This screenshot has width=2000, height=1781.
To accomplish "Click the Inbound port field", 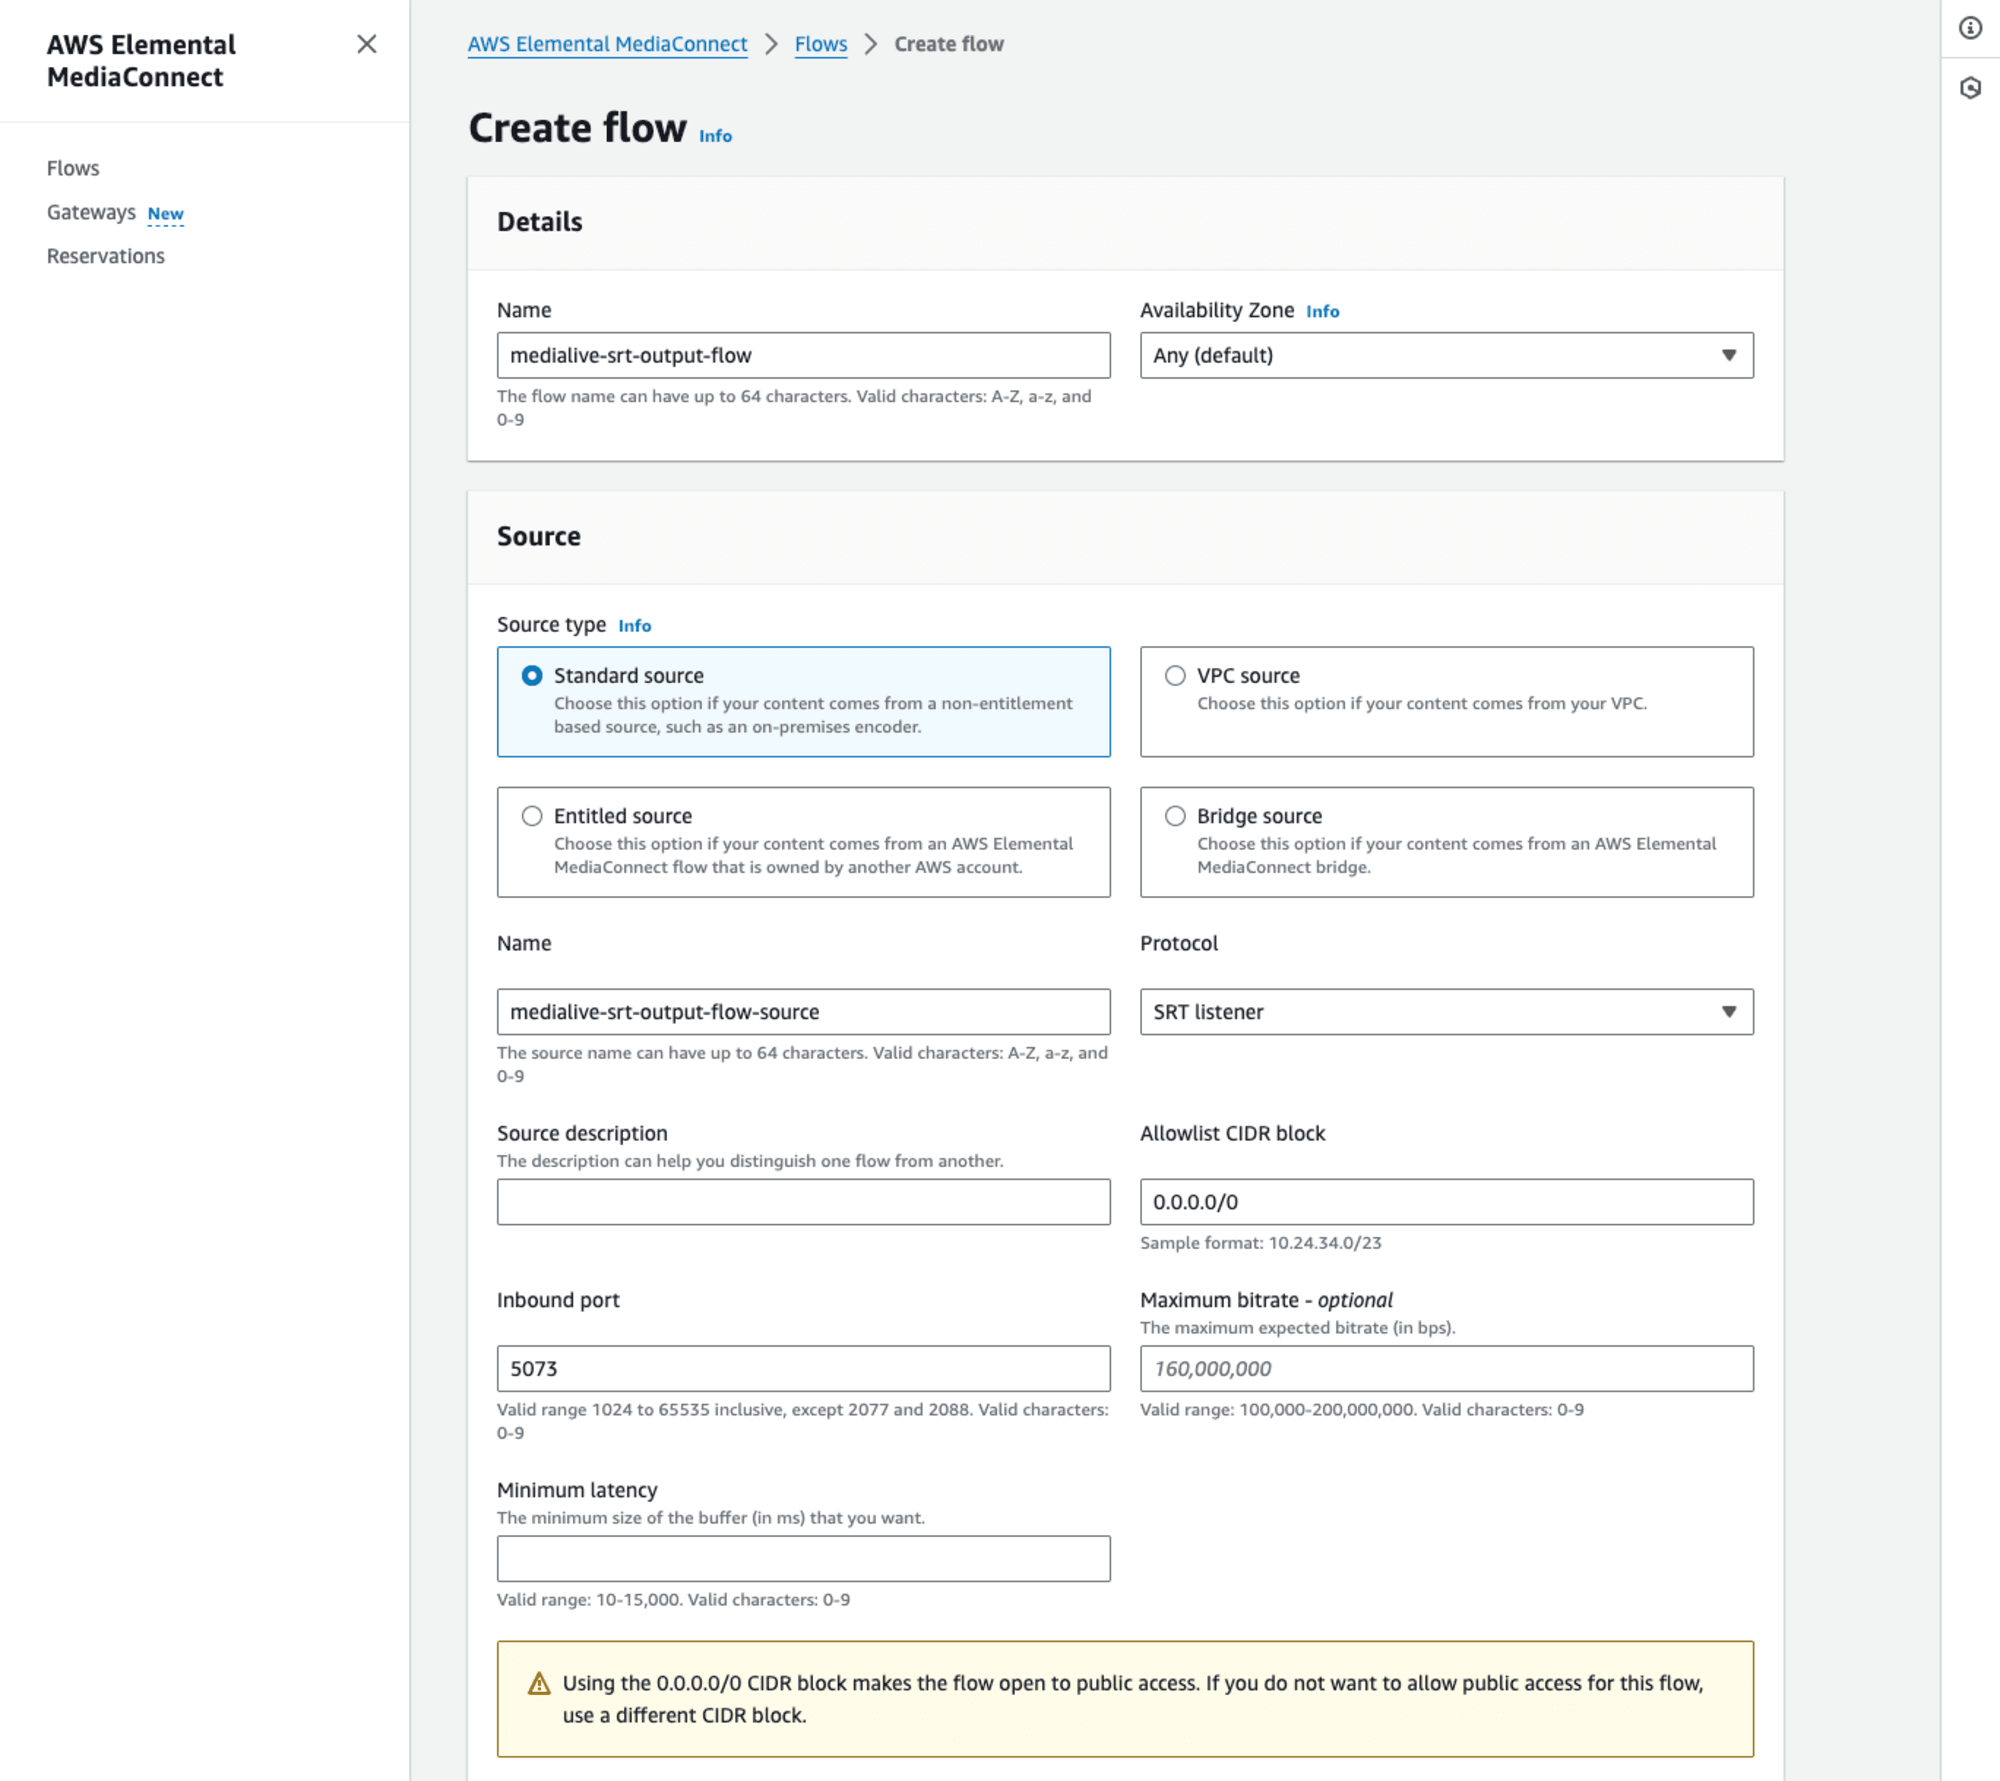I will pos(803,1369).
